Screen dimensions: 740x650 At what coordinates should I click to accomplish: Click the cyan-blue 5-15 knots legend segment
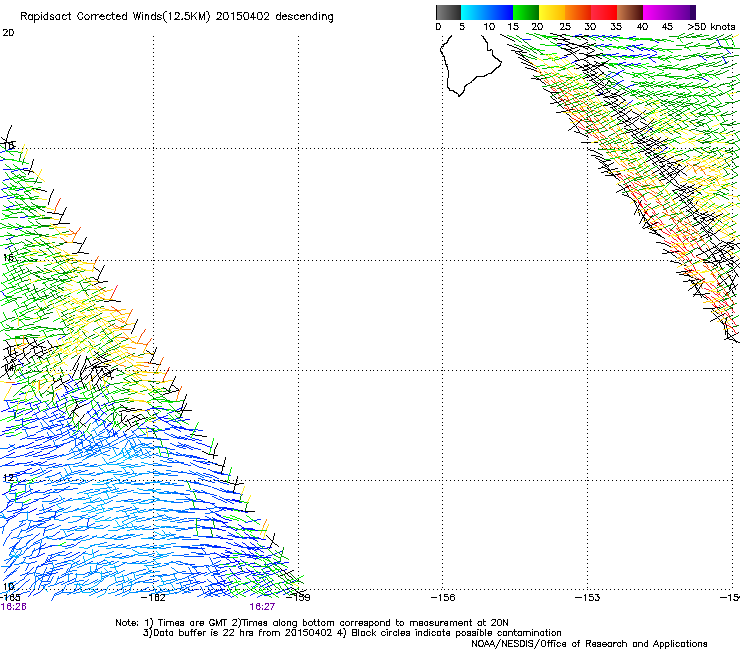pyautogui.click(x=487, y=12)
